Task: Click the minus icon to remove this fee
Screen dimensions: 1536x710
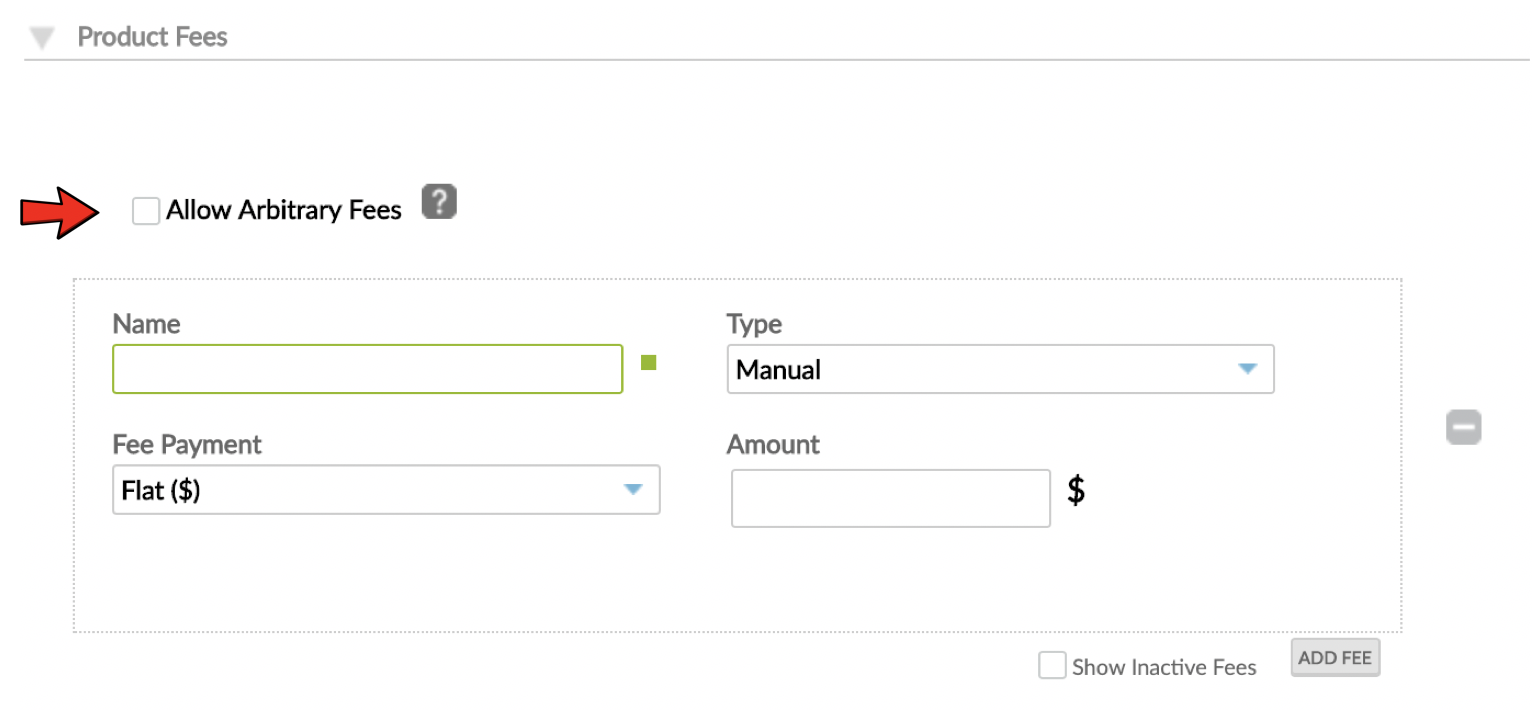Action: (1464, 427)
